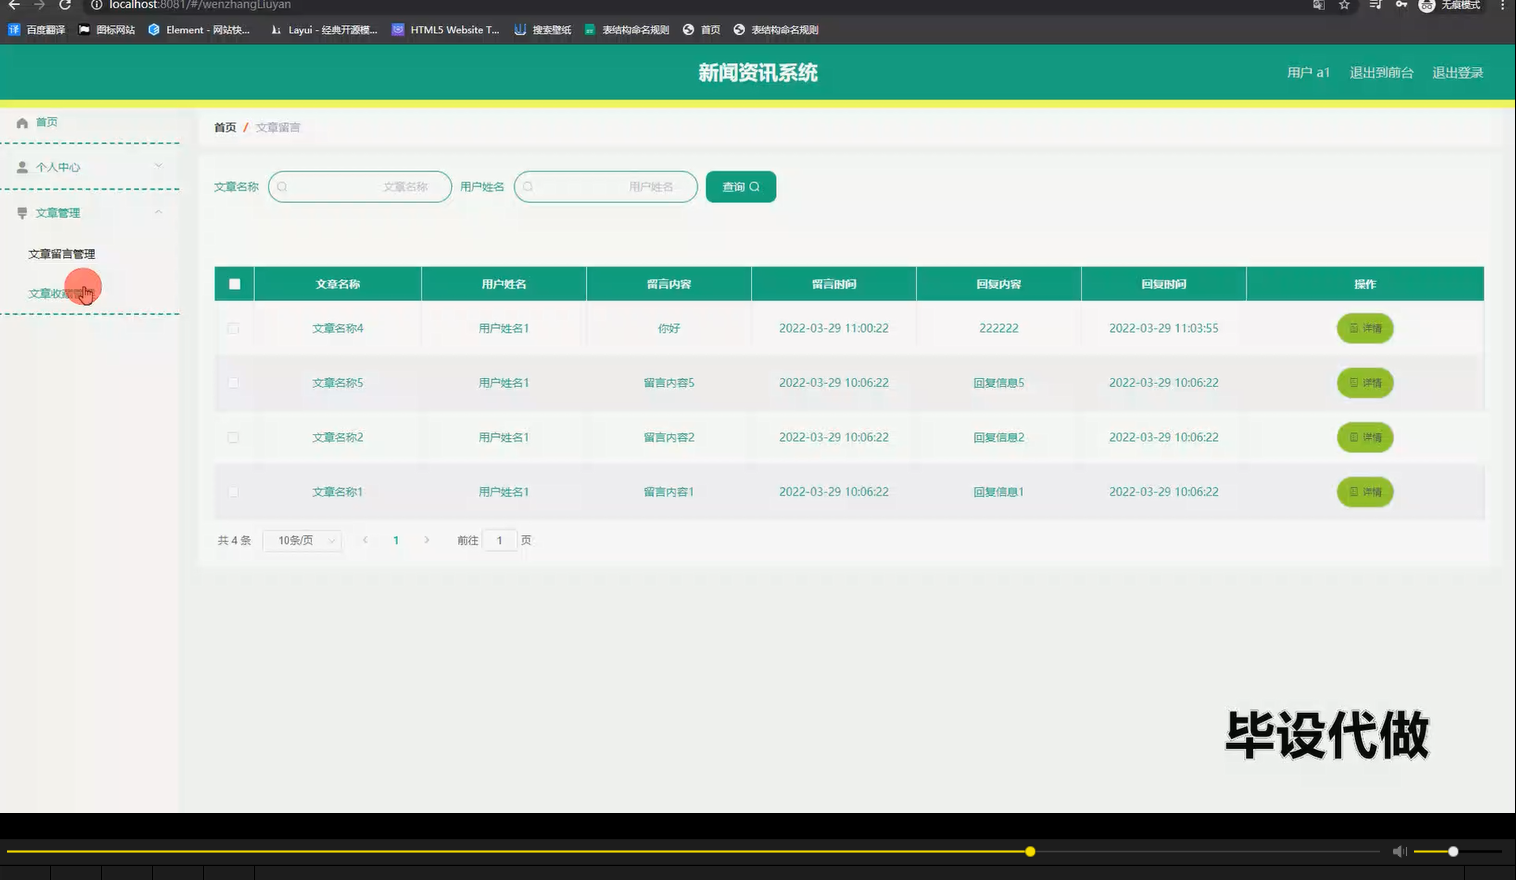Open the browser three-dot menu
The image size is (1516, 880).
tap(1502, 5)
